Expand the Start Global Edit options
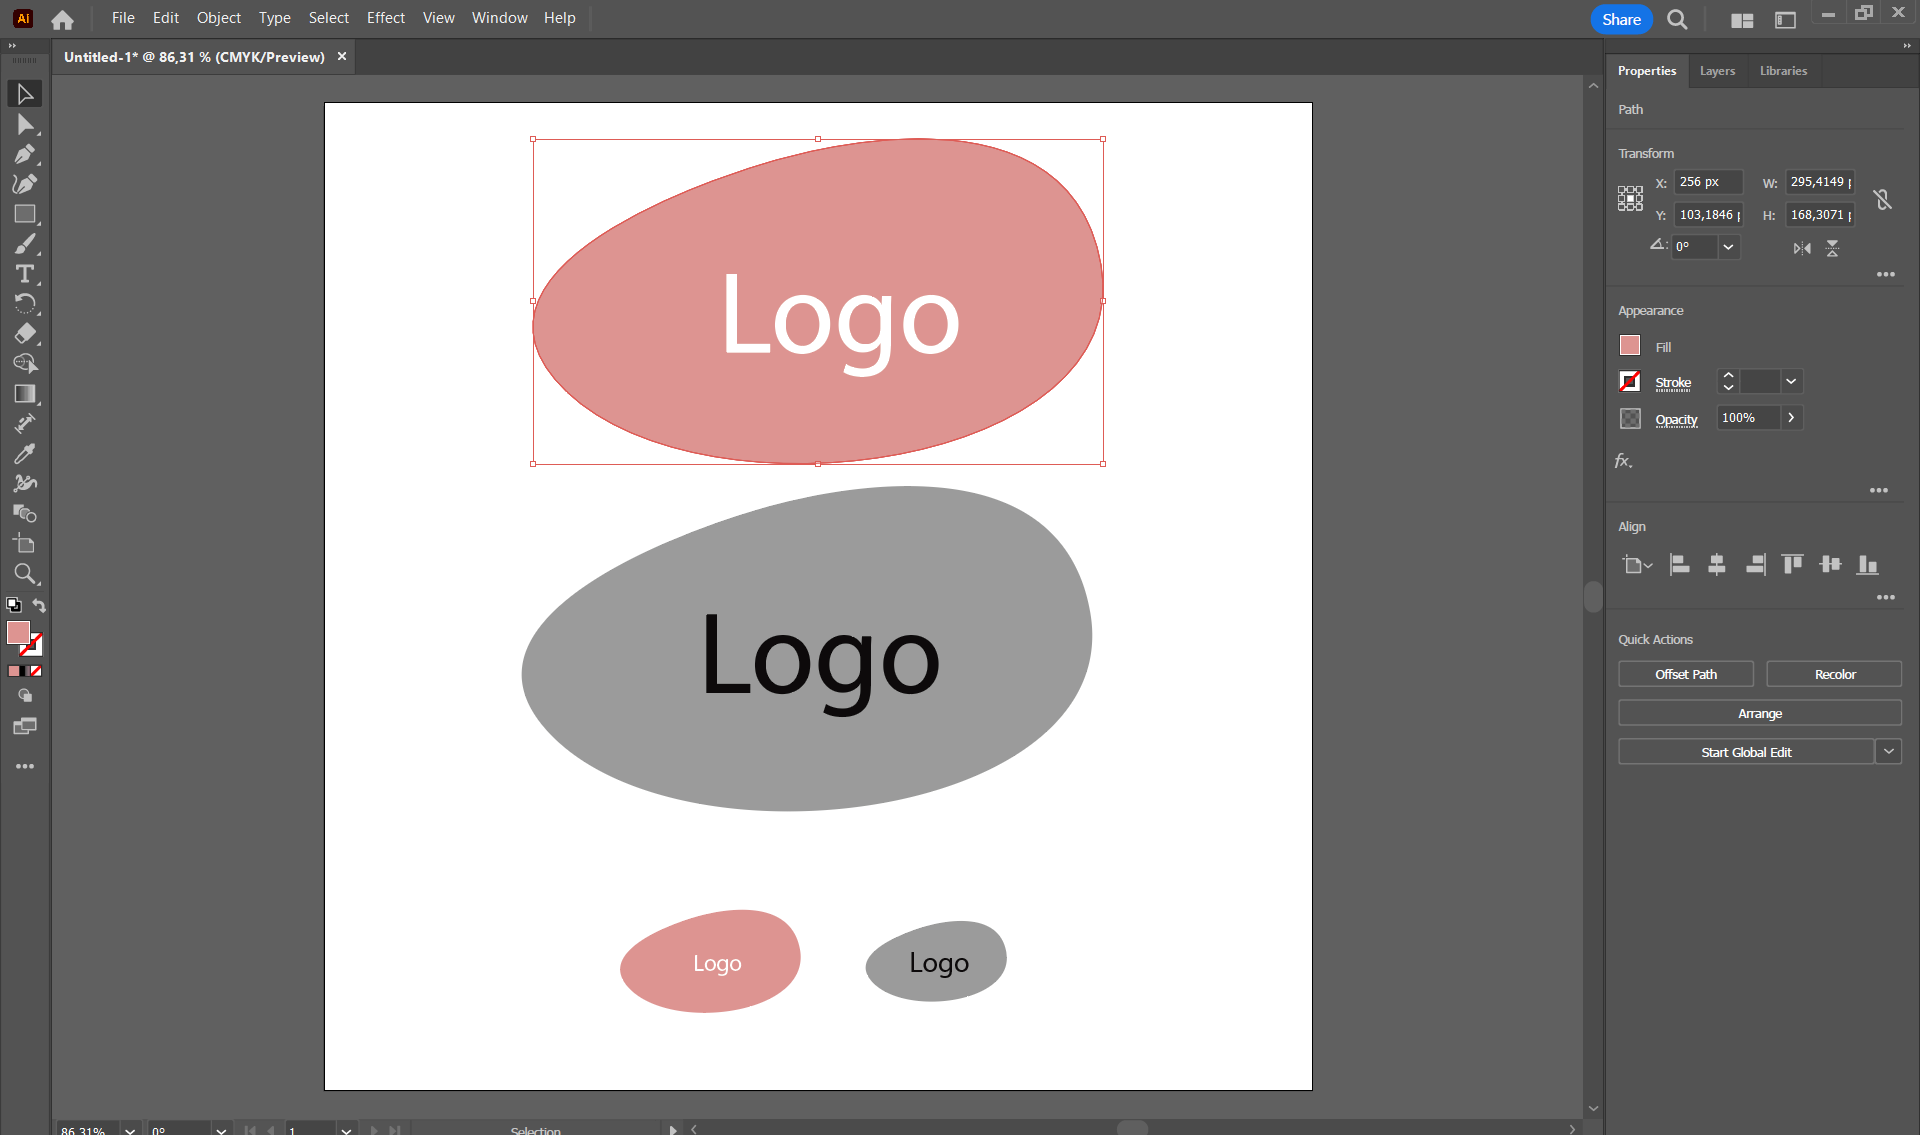 click(x=1888, y=752)
